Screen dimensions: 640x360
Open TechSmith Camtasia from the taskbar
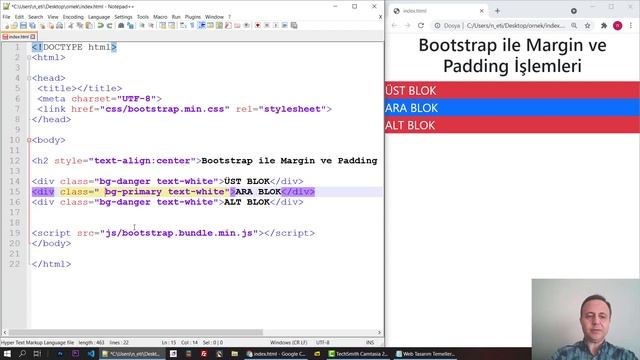pyautogui.click(x=358, y=354)
